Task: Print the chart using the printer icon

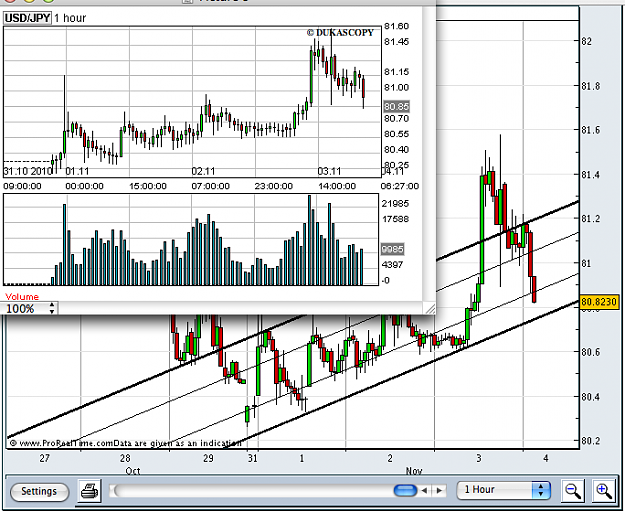Action: (x=90, y=491)
